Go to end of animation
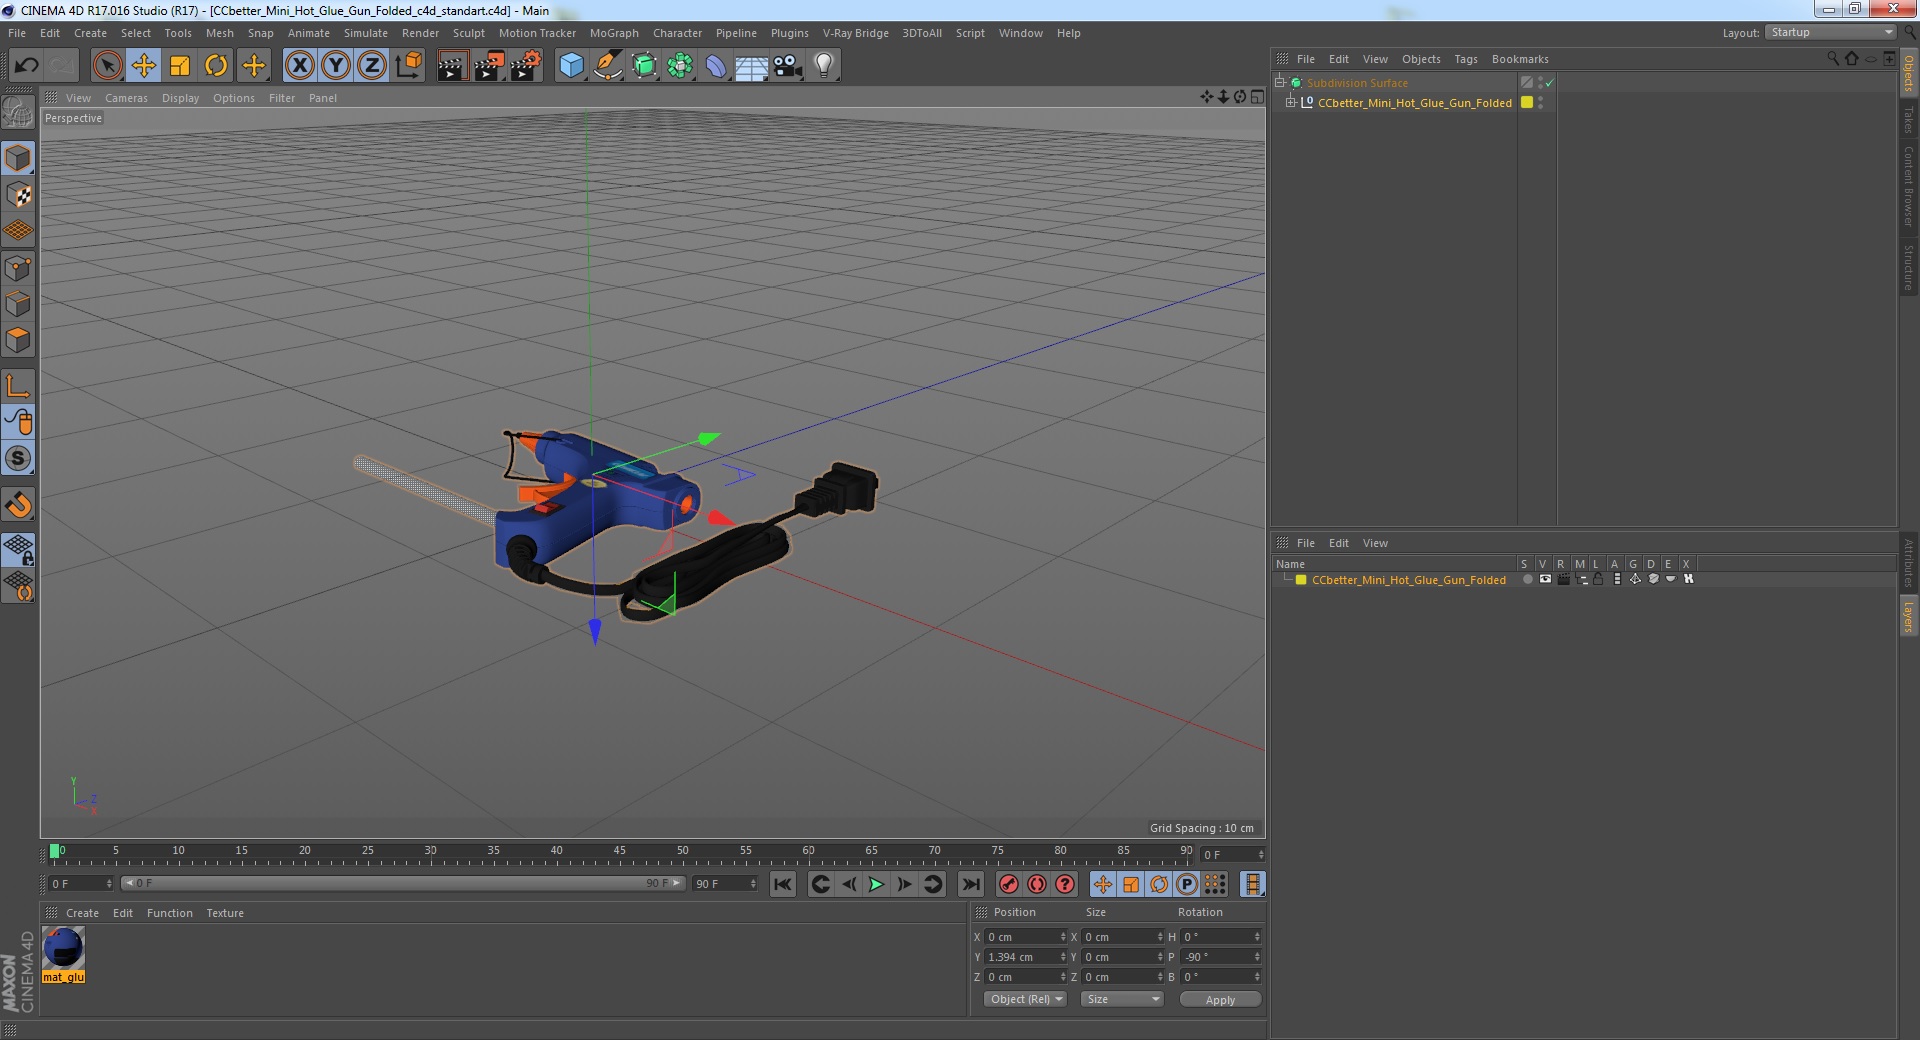The width and height of the screenshot is (1920, 1040). 970,884
